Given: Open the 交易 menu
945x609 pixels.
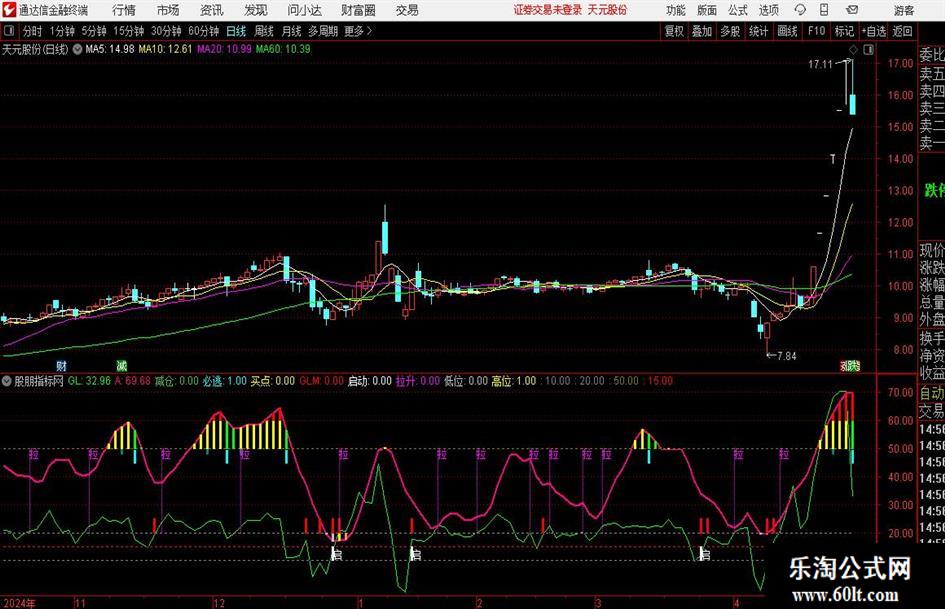Looking at the screenshot, I should tap(407, 10).
